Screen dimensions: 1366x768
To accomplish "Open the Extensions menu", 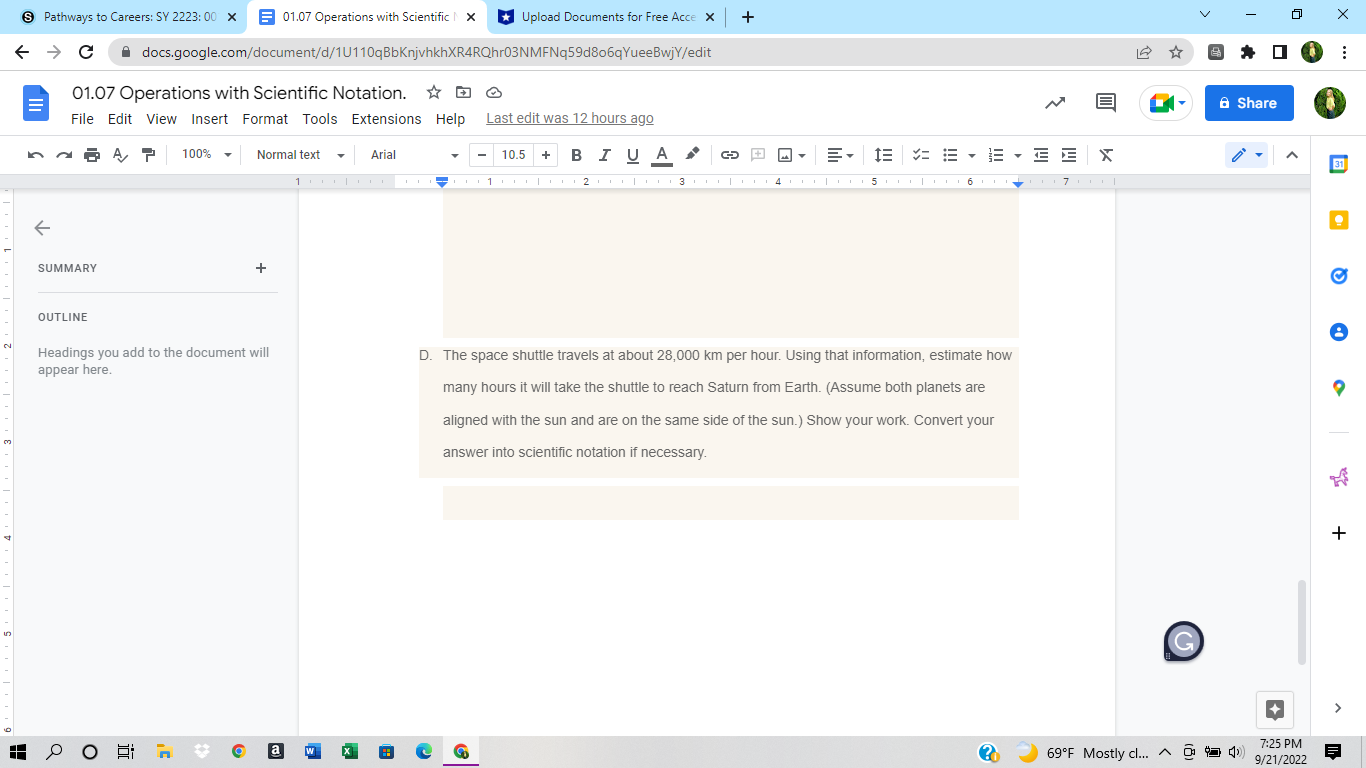I will (x=386, y=119).
